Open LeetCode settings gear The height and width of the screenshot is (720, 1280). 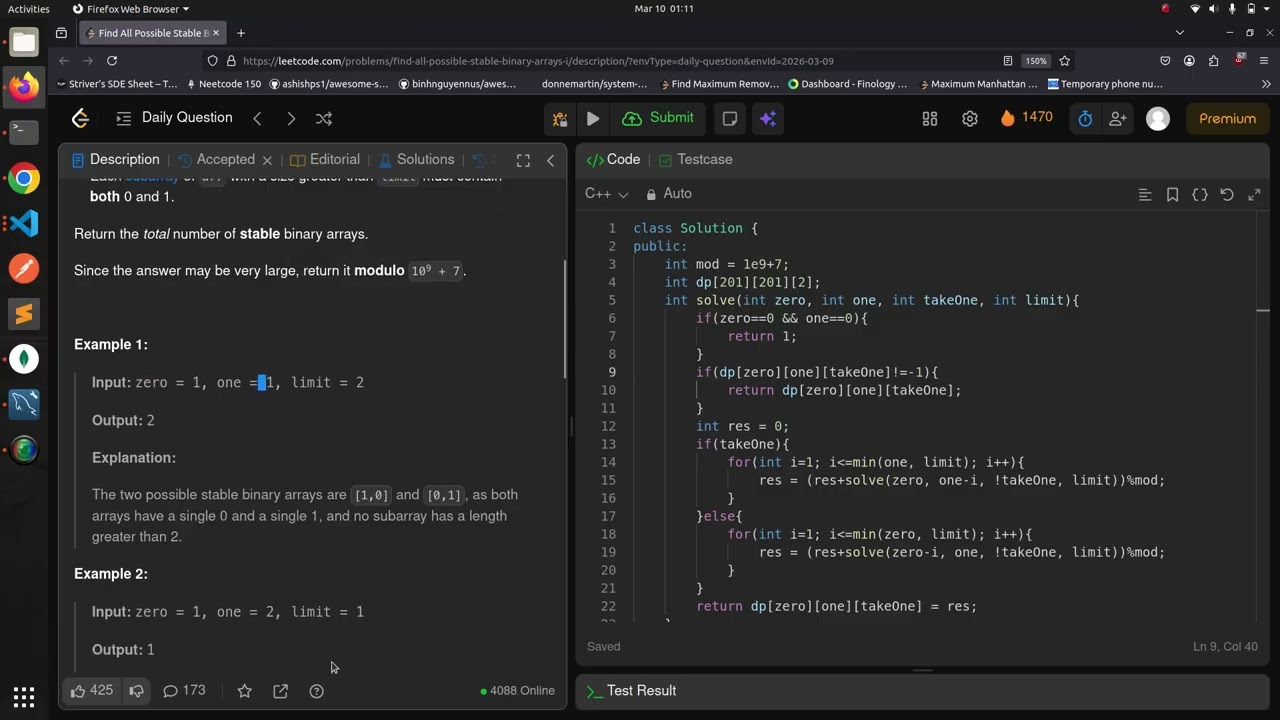[x=970, y=118]
